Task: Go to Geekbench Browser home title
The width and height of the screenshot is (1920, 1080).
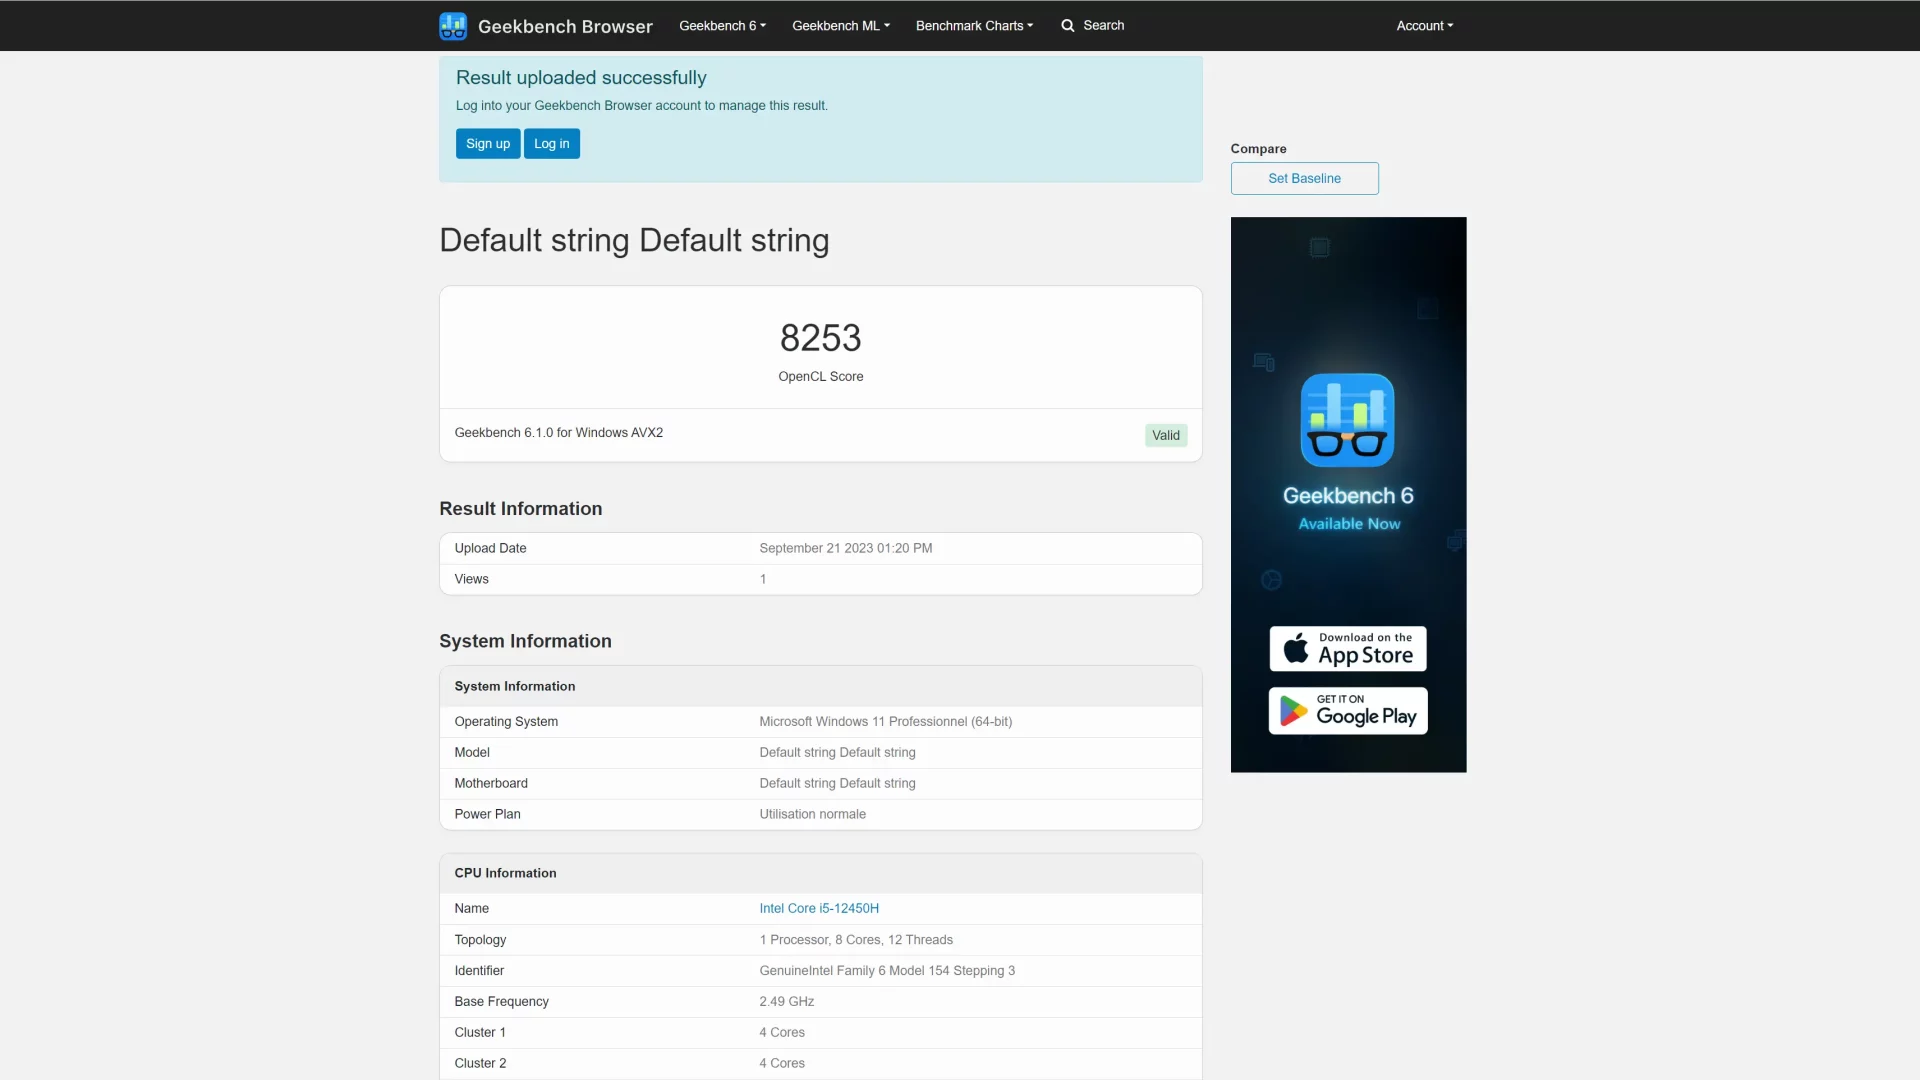Action: tap(565, 27)
